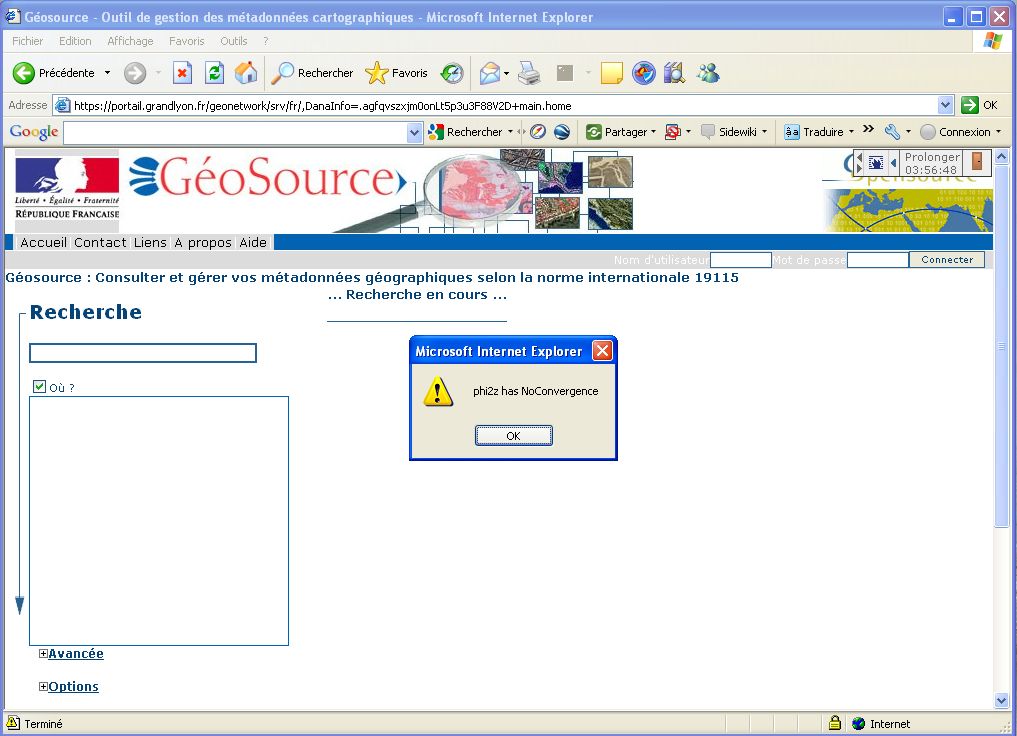This screenshot has width=1017, height=736.
Task: Click the URL address field
Action: [x=496, y=105]
